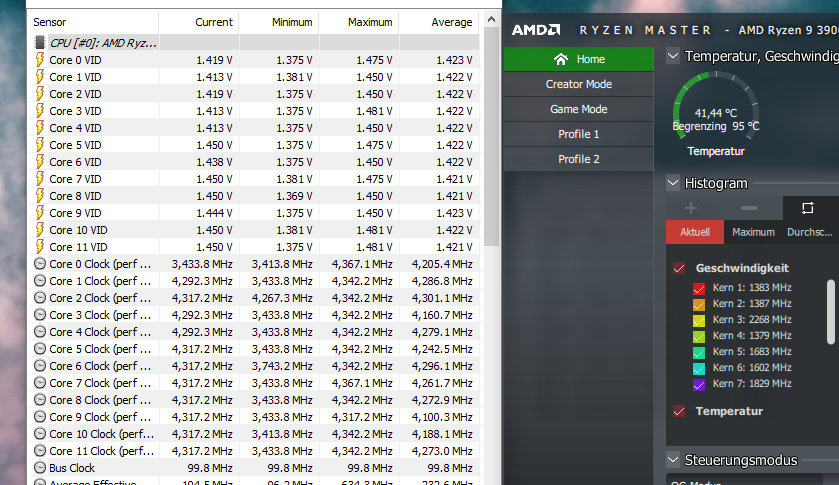The height and width of the screenshot is (485, 839).
Task: Click the Current column header
Action: pyautogui.click(x=199, y=22)
